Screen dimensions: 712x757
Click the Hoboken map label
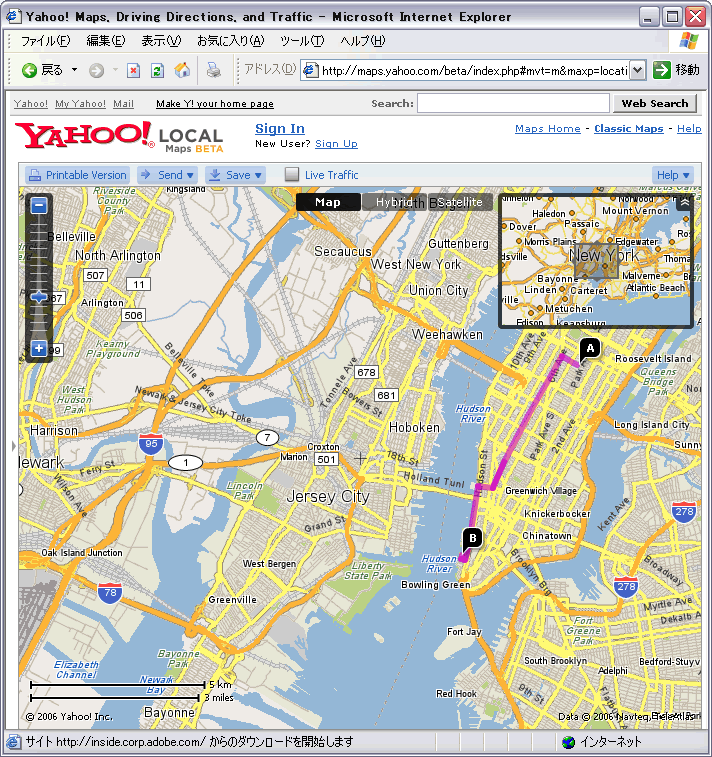415,427
